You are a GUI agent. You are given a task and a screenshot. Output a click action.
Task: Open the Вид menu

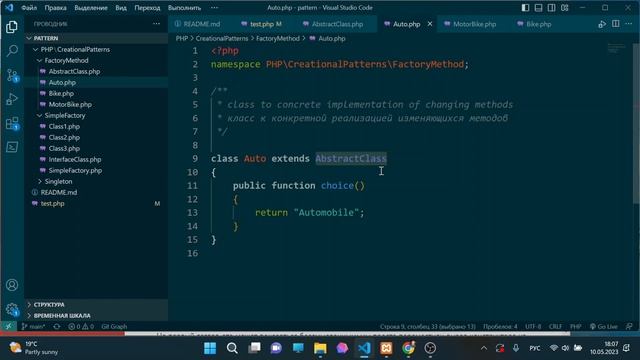pos(121,8)
